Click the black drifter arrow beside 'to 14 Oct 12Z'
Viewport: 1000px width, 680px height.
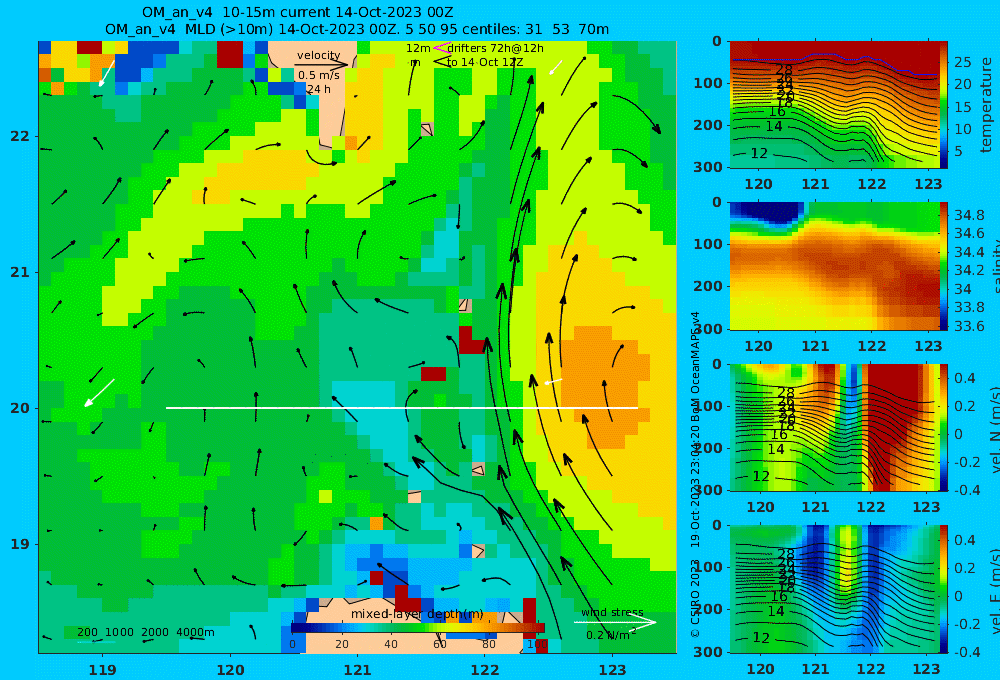point(440,62)
